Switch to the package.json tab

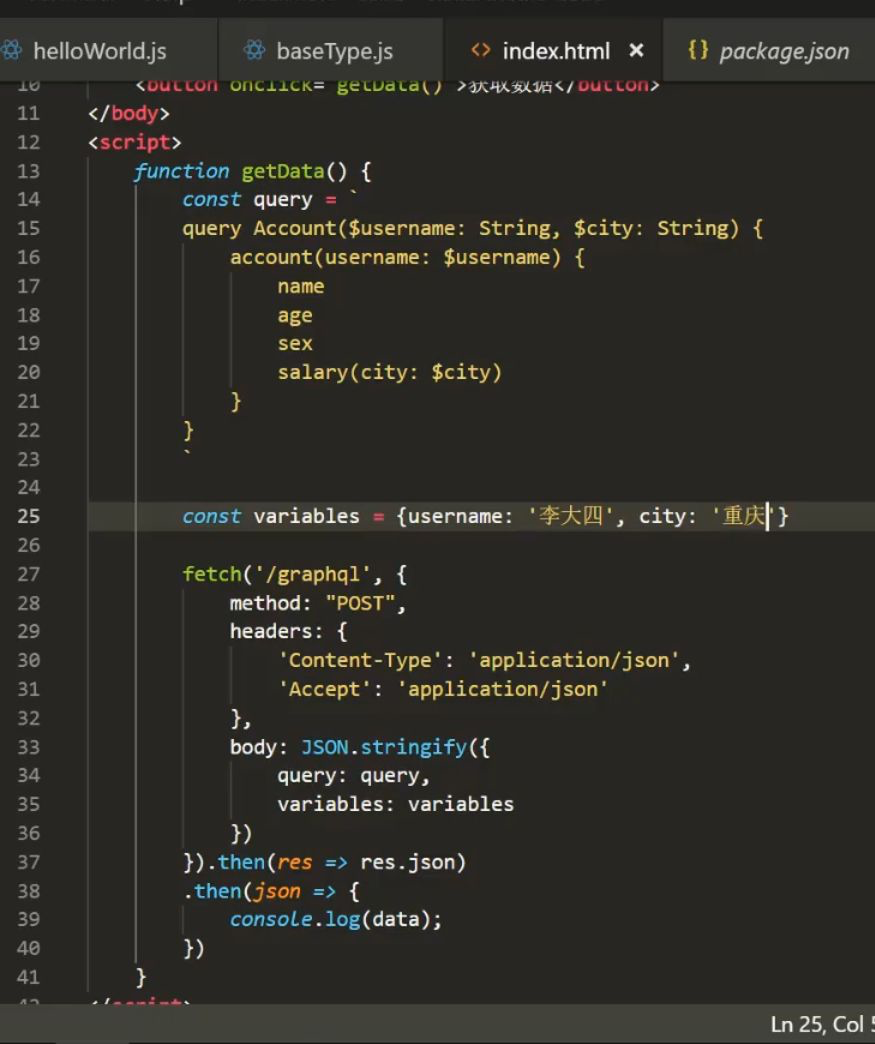pyautogui.click(x=783, y=50)
